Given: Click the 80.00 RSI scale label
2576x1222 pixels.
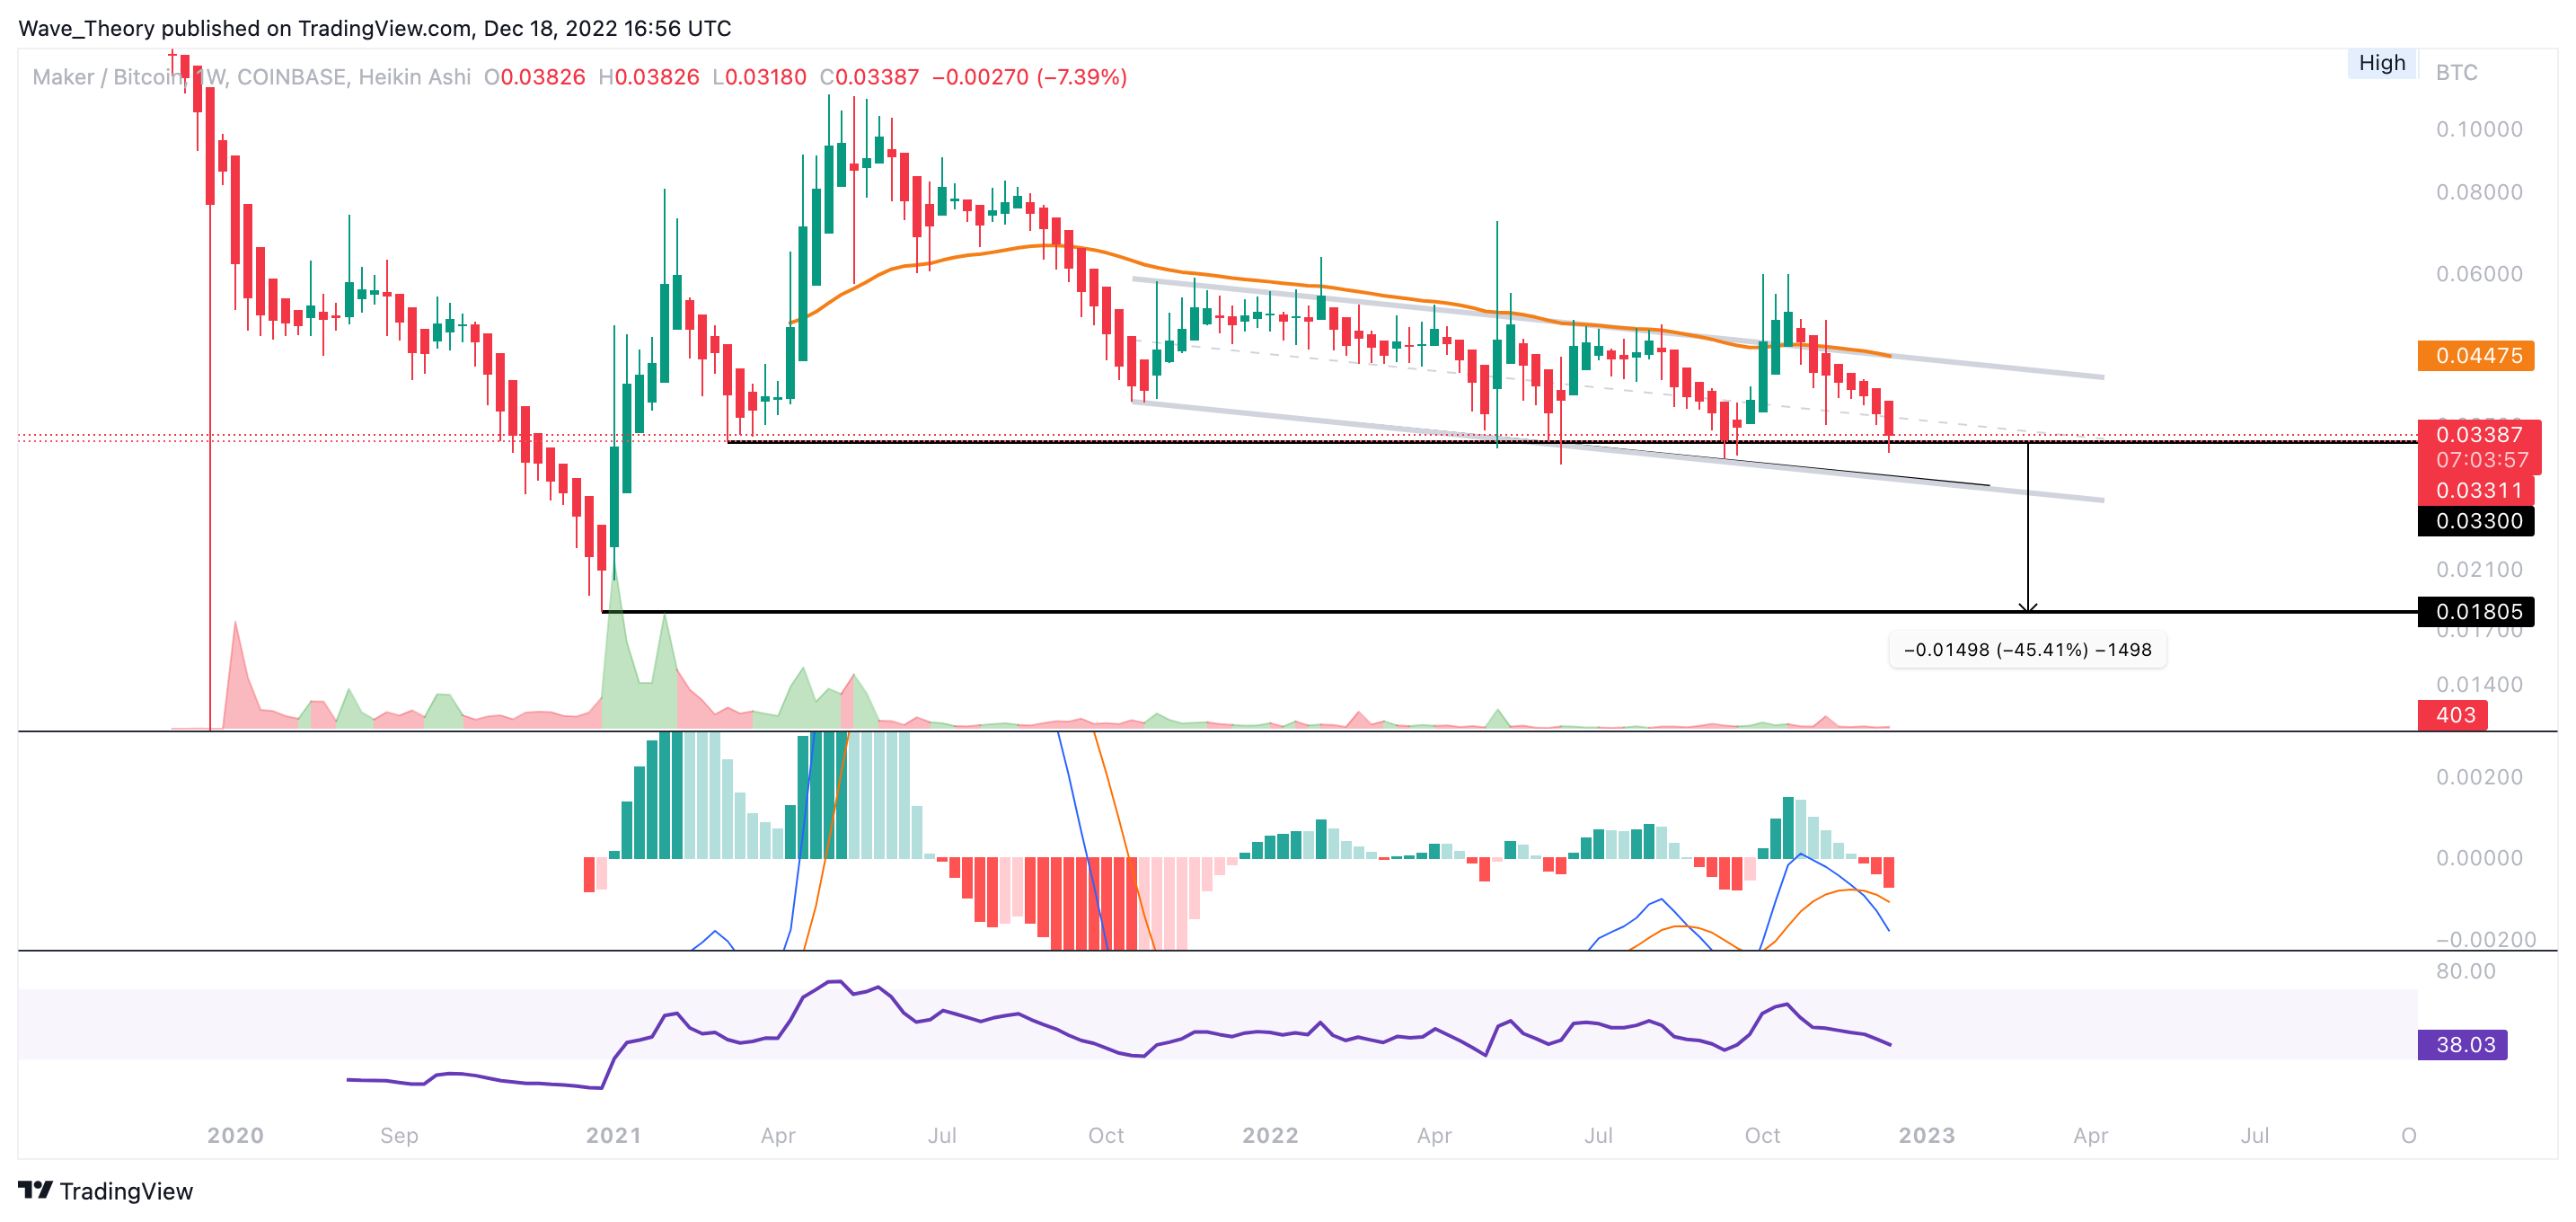Looking at the screenshot, I should point(2465,971).
